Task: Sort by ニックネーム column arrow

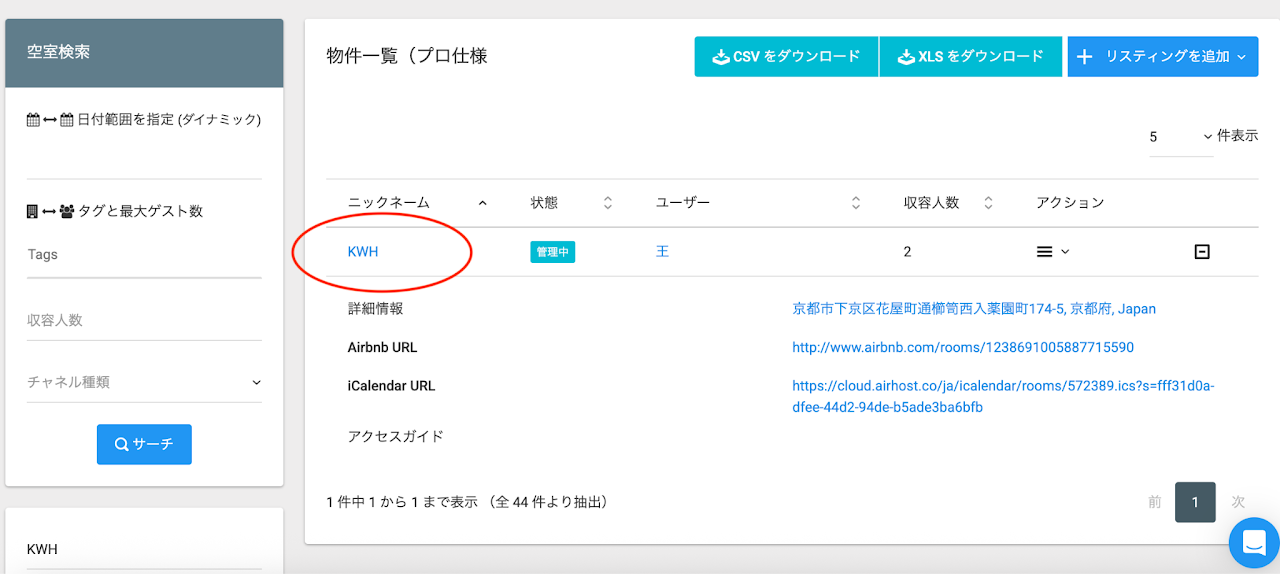Action: tap(483, 203)
